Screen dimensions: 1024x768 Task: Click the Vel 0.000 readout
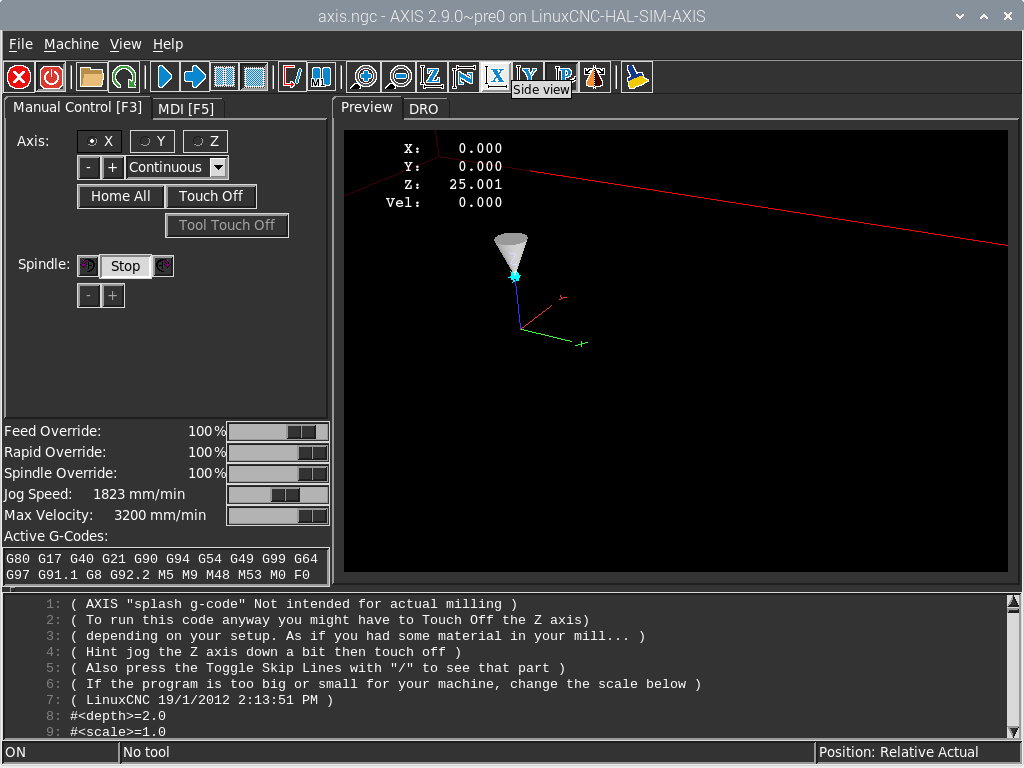[444, 202]
